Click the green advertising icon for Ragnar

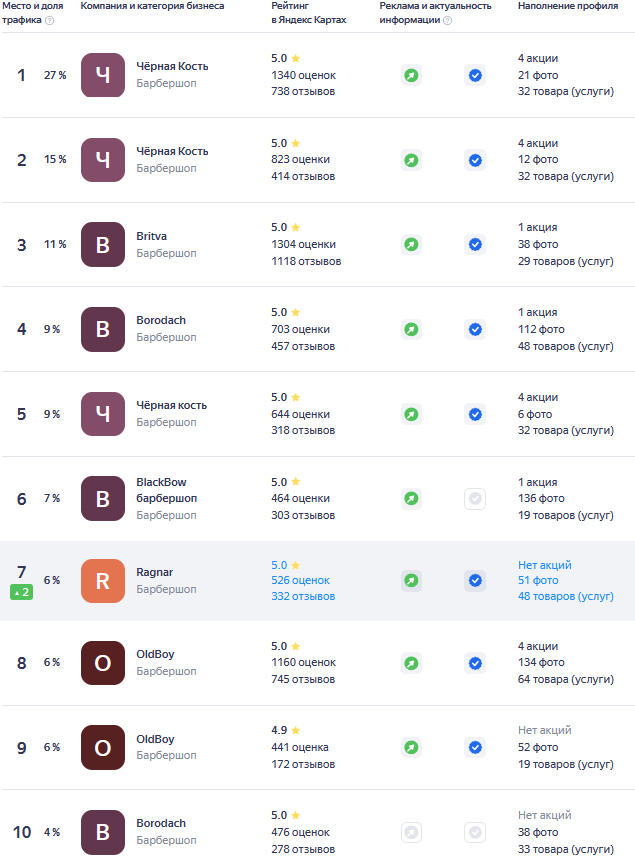[411, 581]
